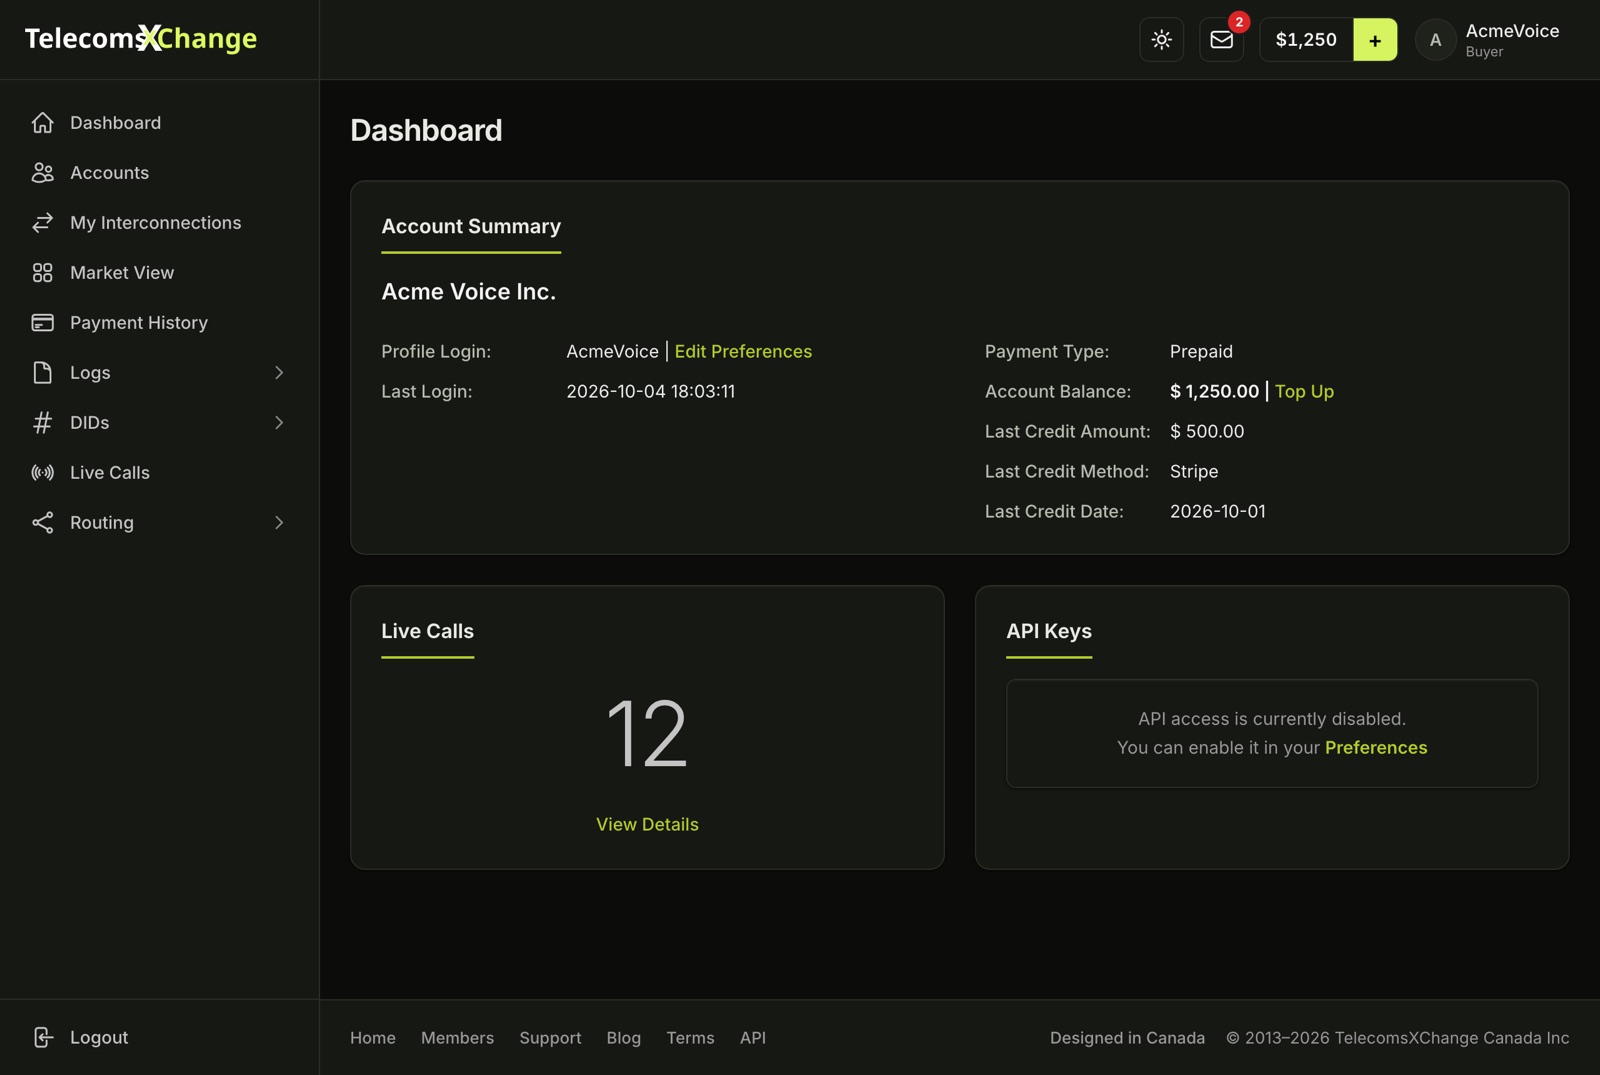The width and height of the screenshot is (1600, 1075).
Task: Open the API footer link
Action: [753, 1038]
